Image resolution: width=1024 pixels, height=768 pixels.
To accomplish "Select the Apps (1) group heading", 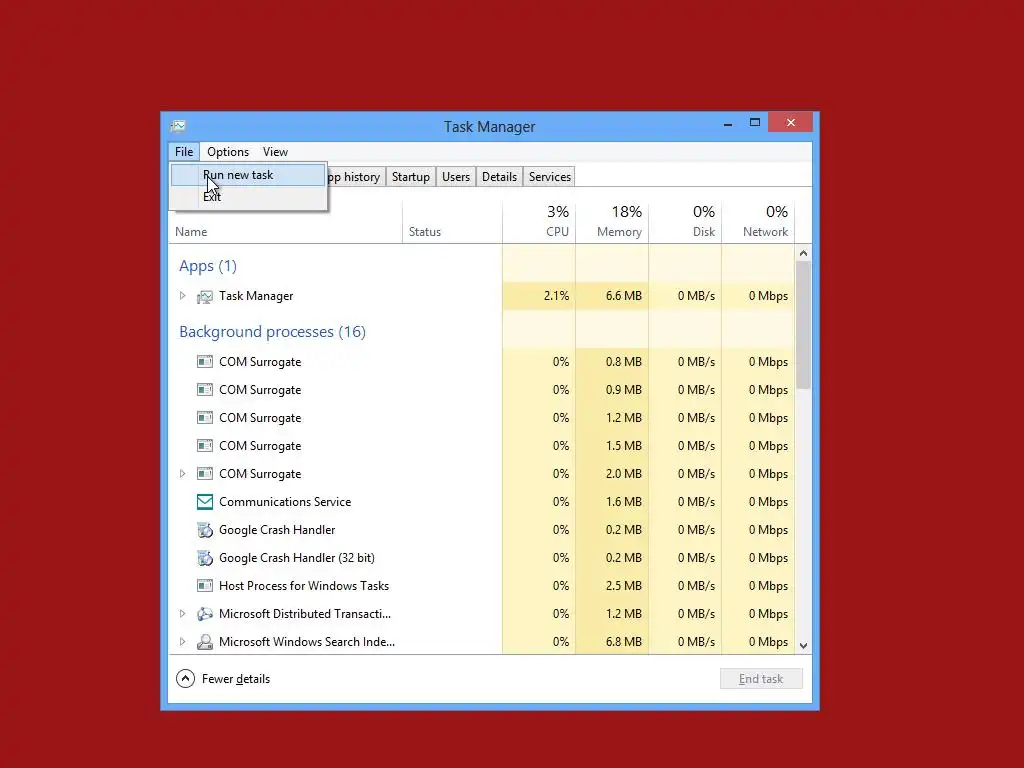I will click(x=208, y=266).
